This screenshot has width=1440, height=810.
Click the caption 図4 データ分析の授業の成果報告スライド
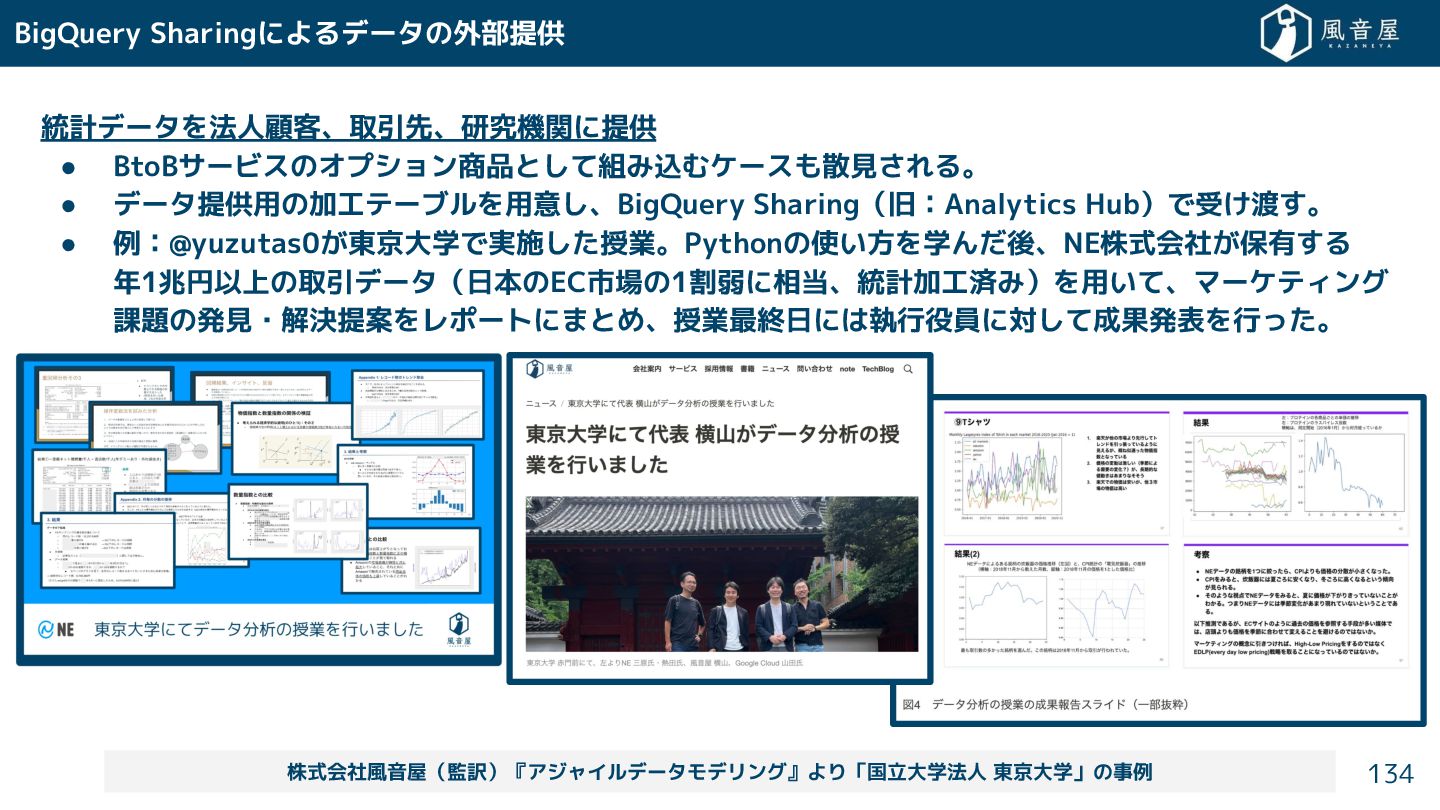point(1045,704)
